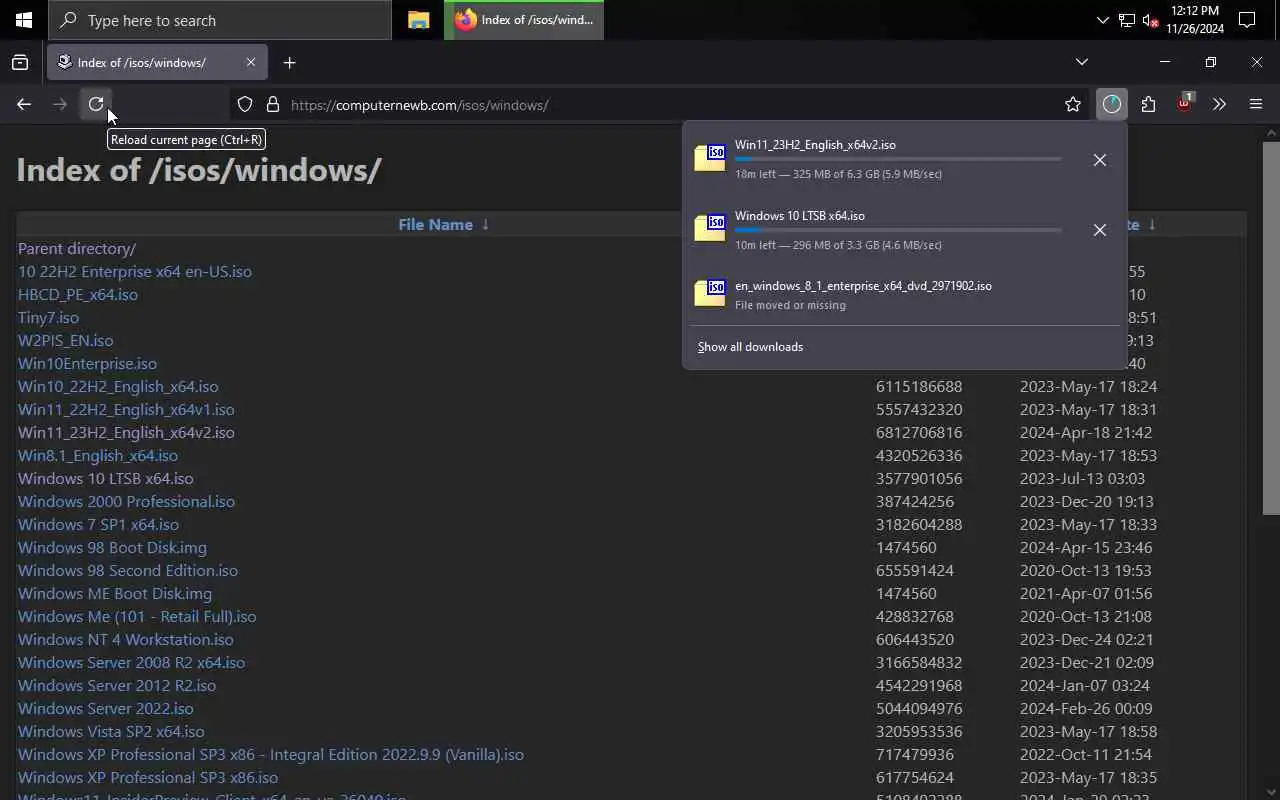
Task: Click the Windows Start button
Action: pos(24,20)
